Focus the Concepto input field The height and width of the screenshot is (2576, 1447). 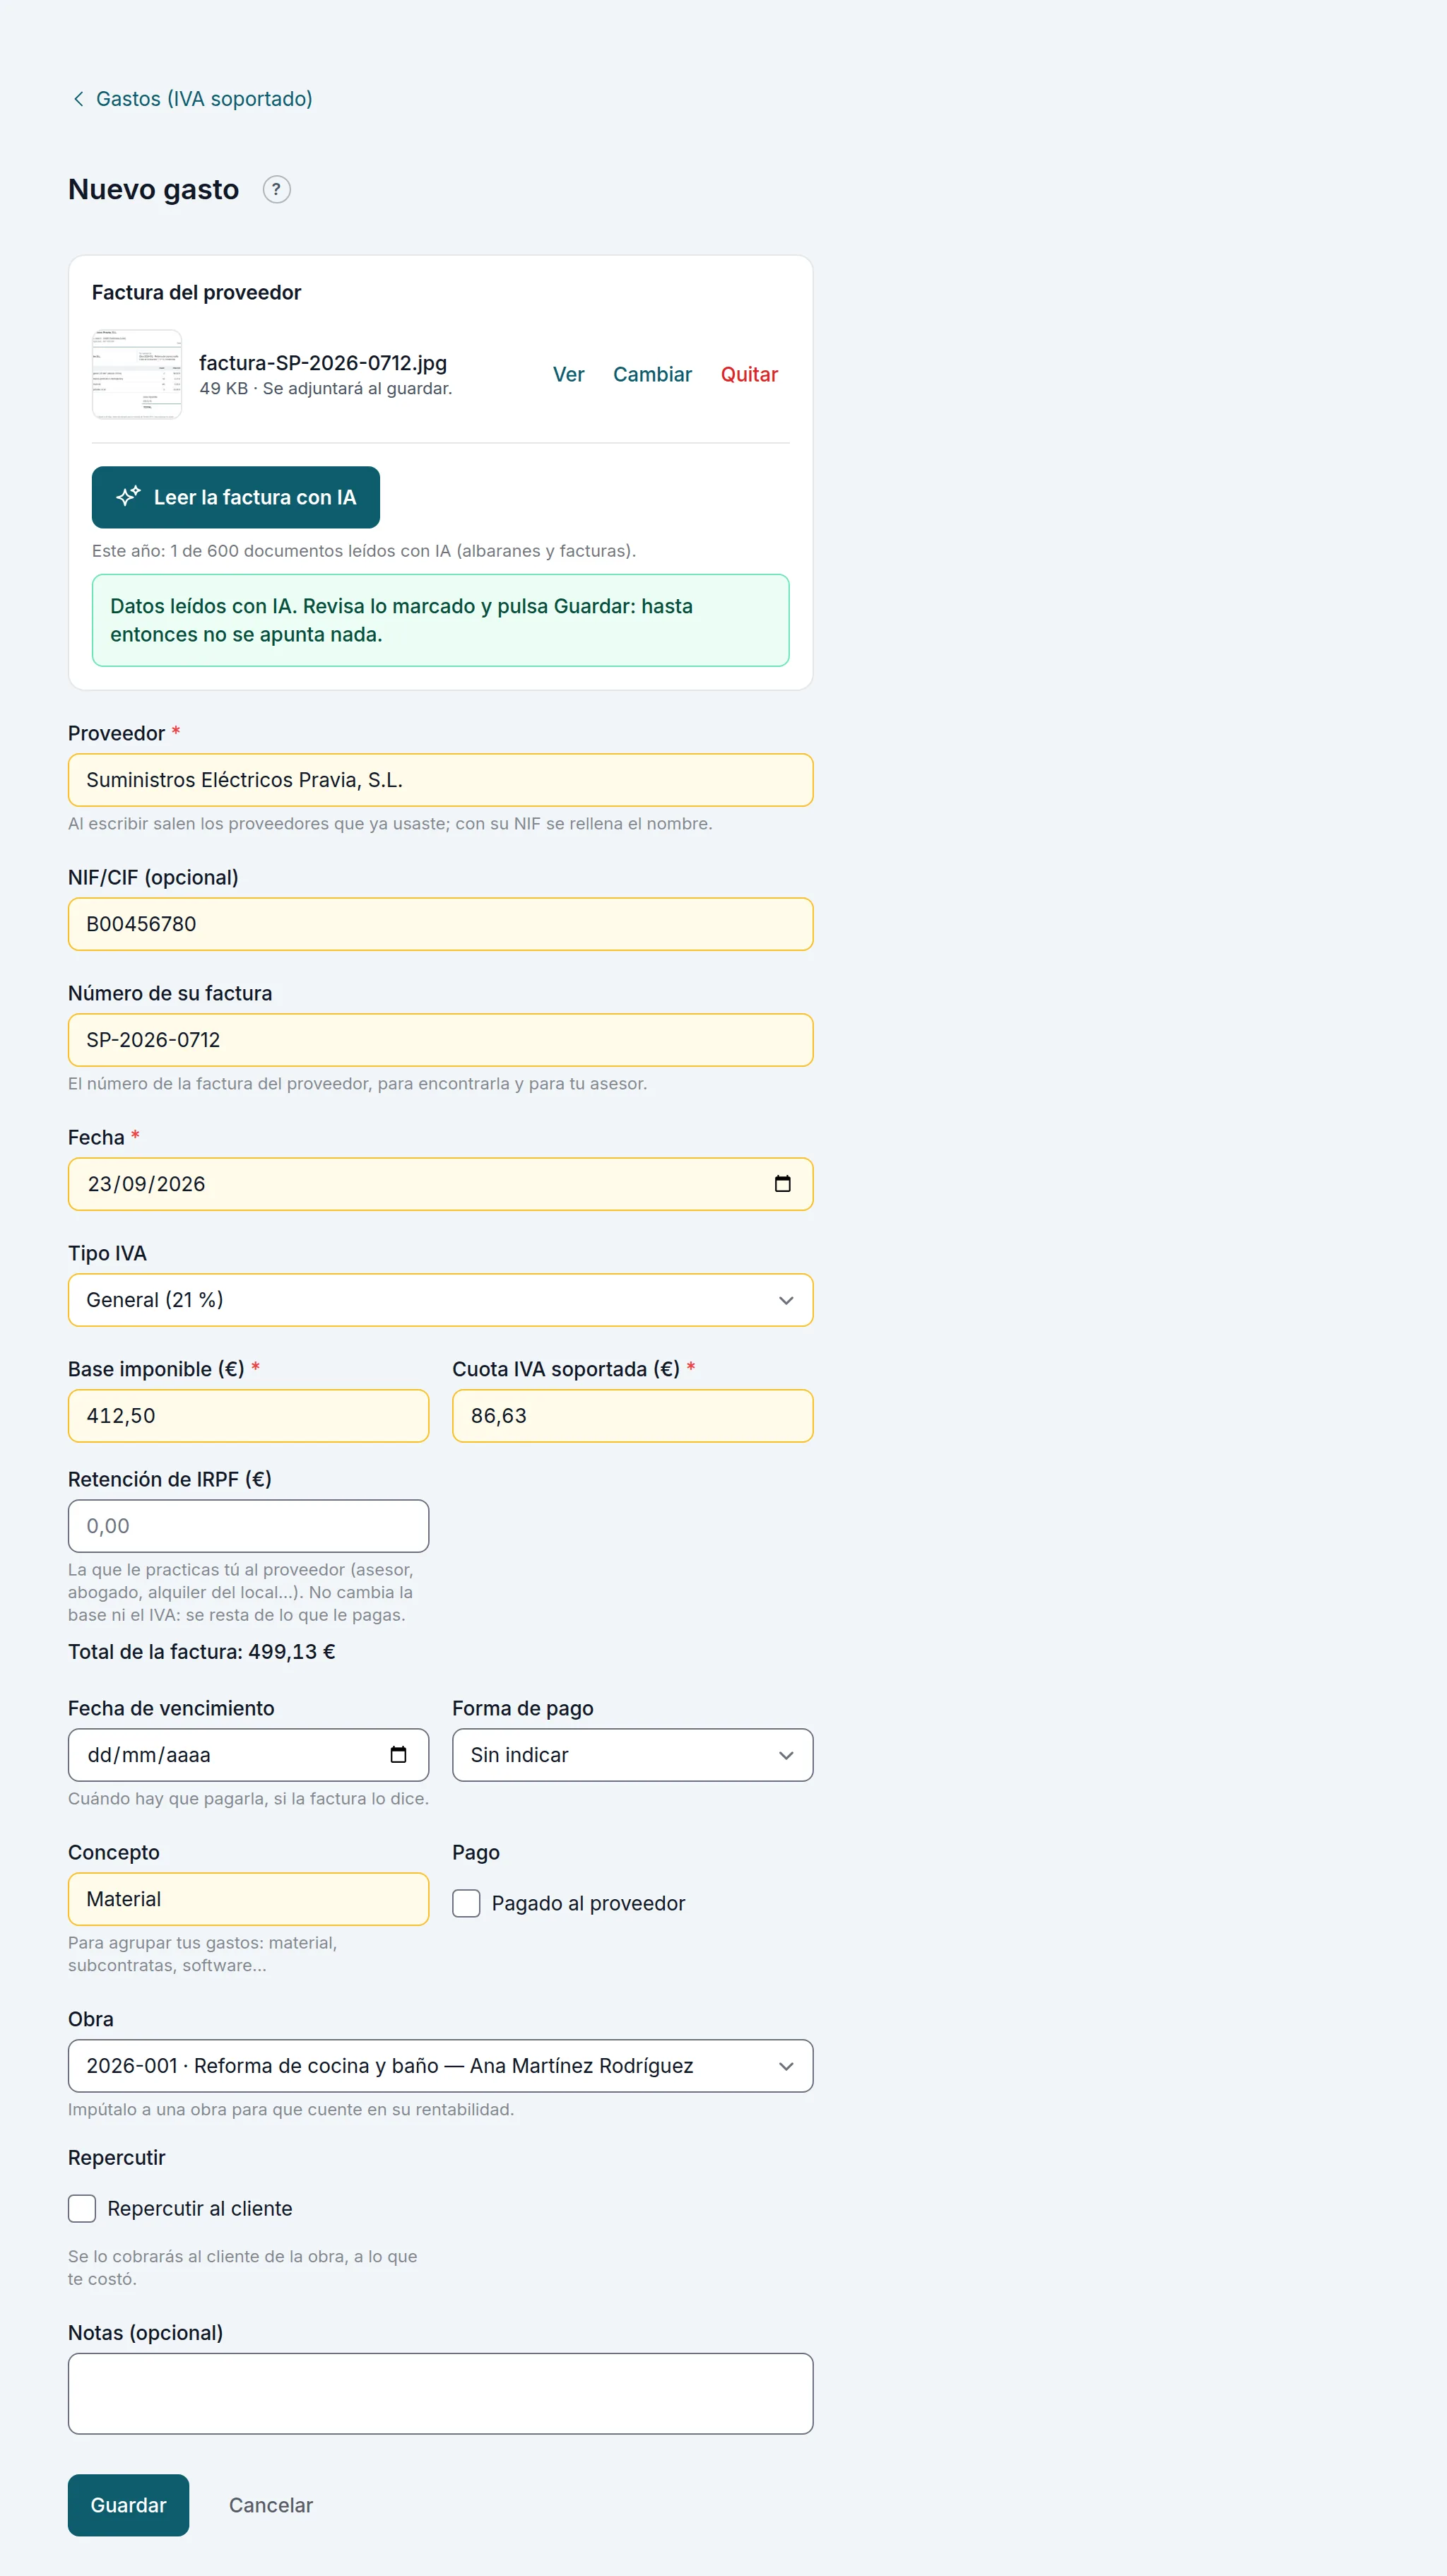(x=248, y=1899)
